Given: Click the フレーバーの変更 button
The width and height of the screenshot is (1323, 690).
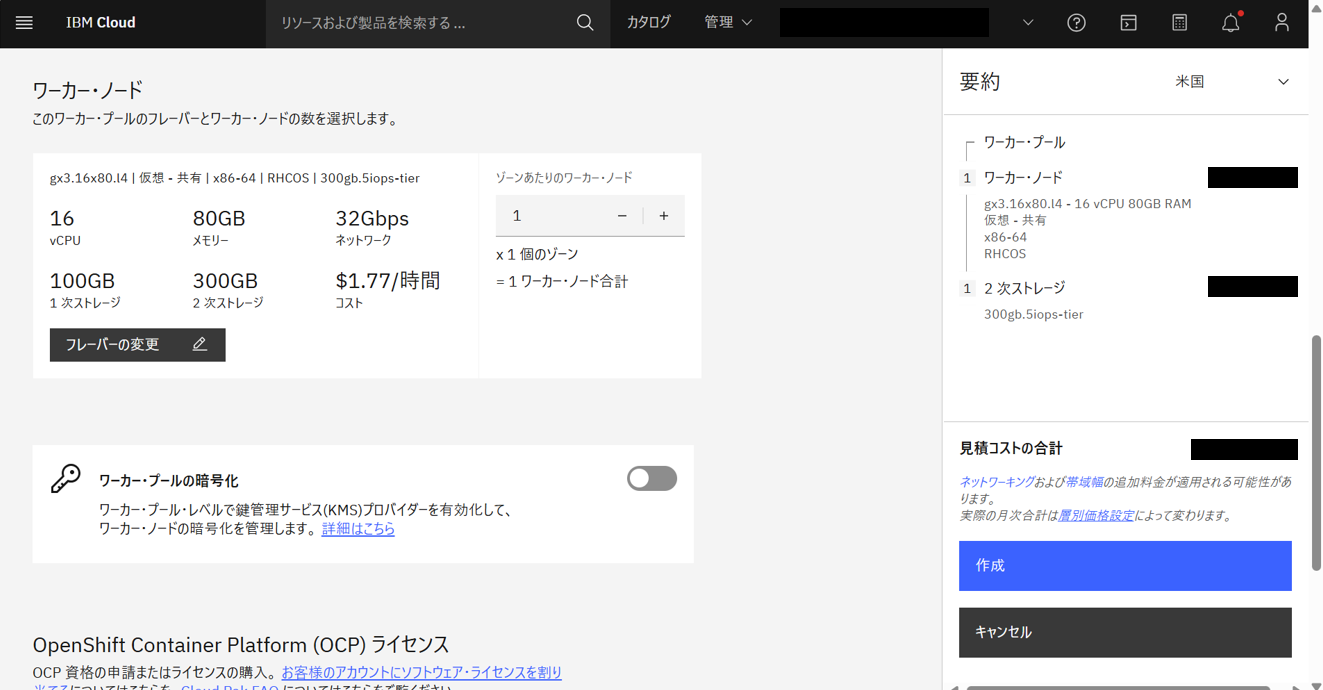Looking at the screenshot, I should pos(137,345).
